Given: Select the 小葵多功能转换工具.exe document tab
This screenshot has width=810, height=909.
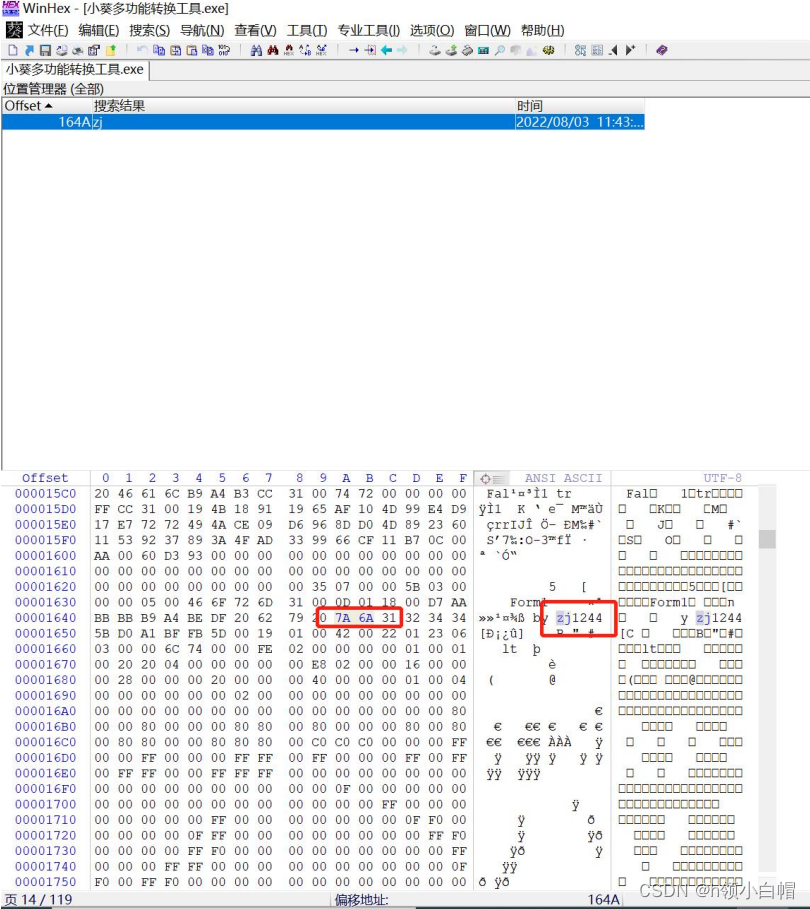Looking at the screenshot, I should [75, 70].
